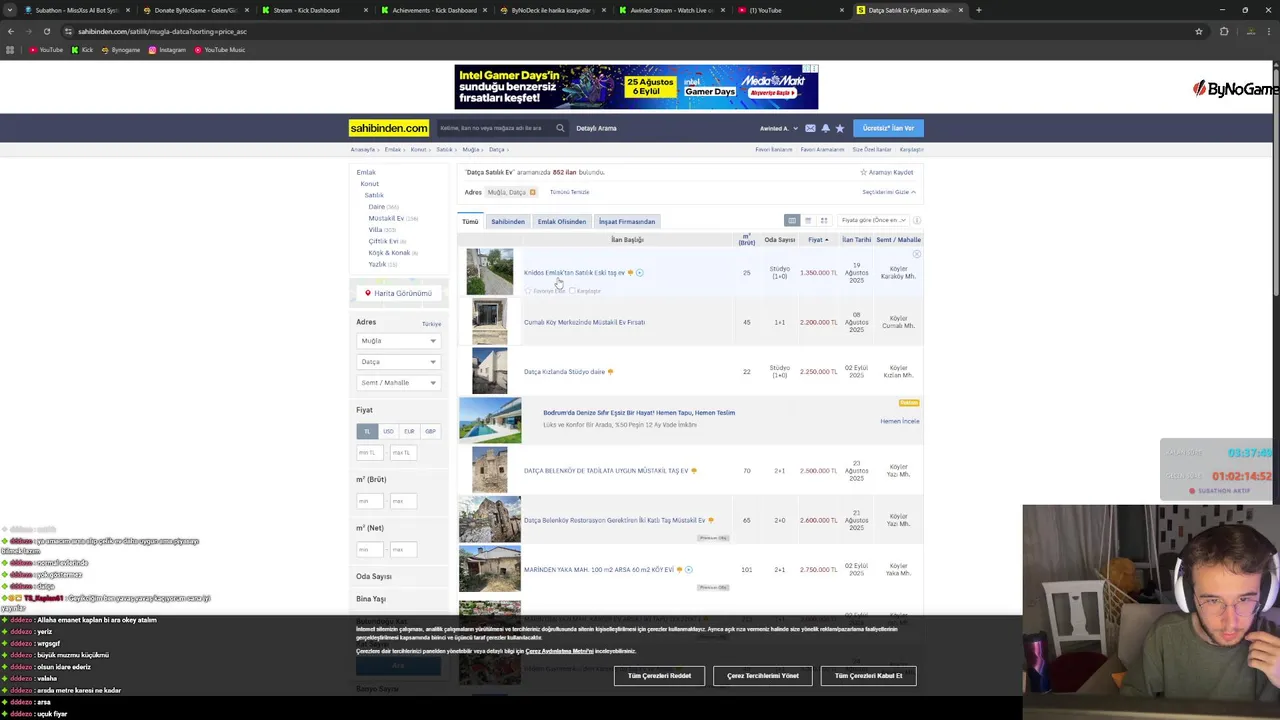Select USD currency toggle

(388, 431)
